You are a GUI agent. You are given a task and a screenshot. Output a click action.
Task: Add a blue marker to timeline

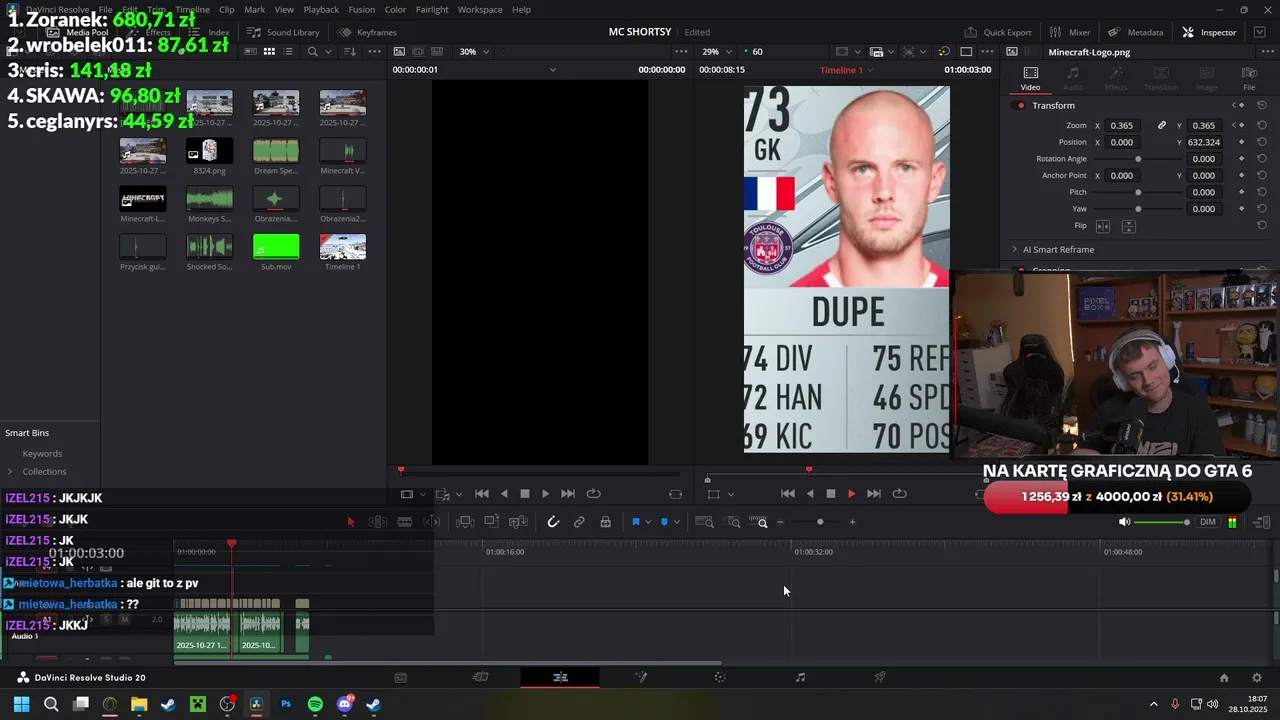pos(664,522)
